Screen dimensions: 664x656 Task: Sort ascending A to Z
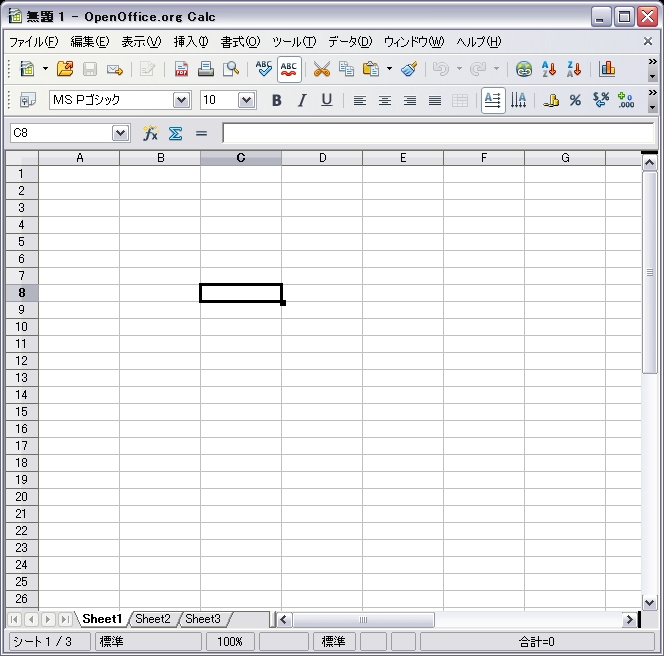(549, 69)
